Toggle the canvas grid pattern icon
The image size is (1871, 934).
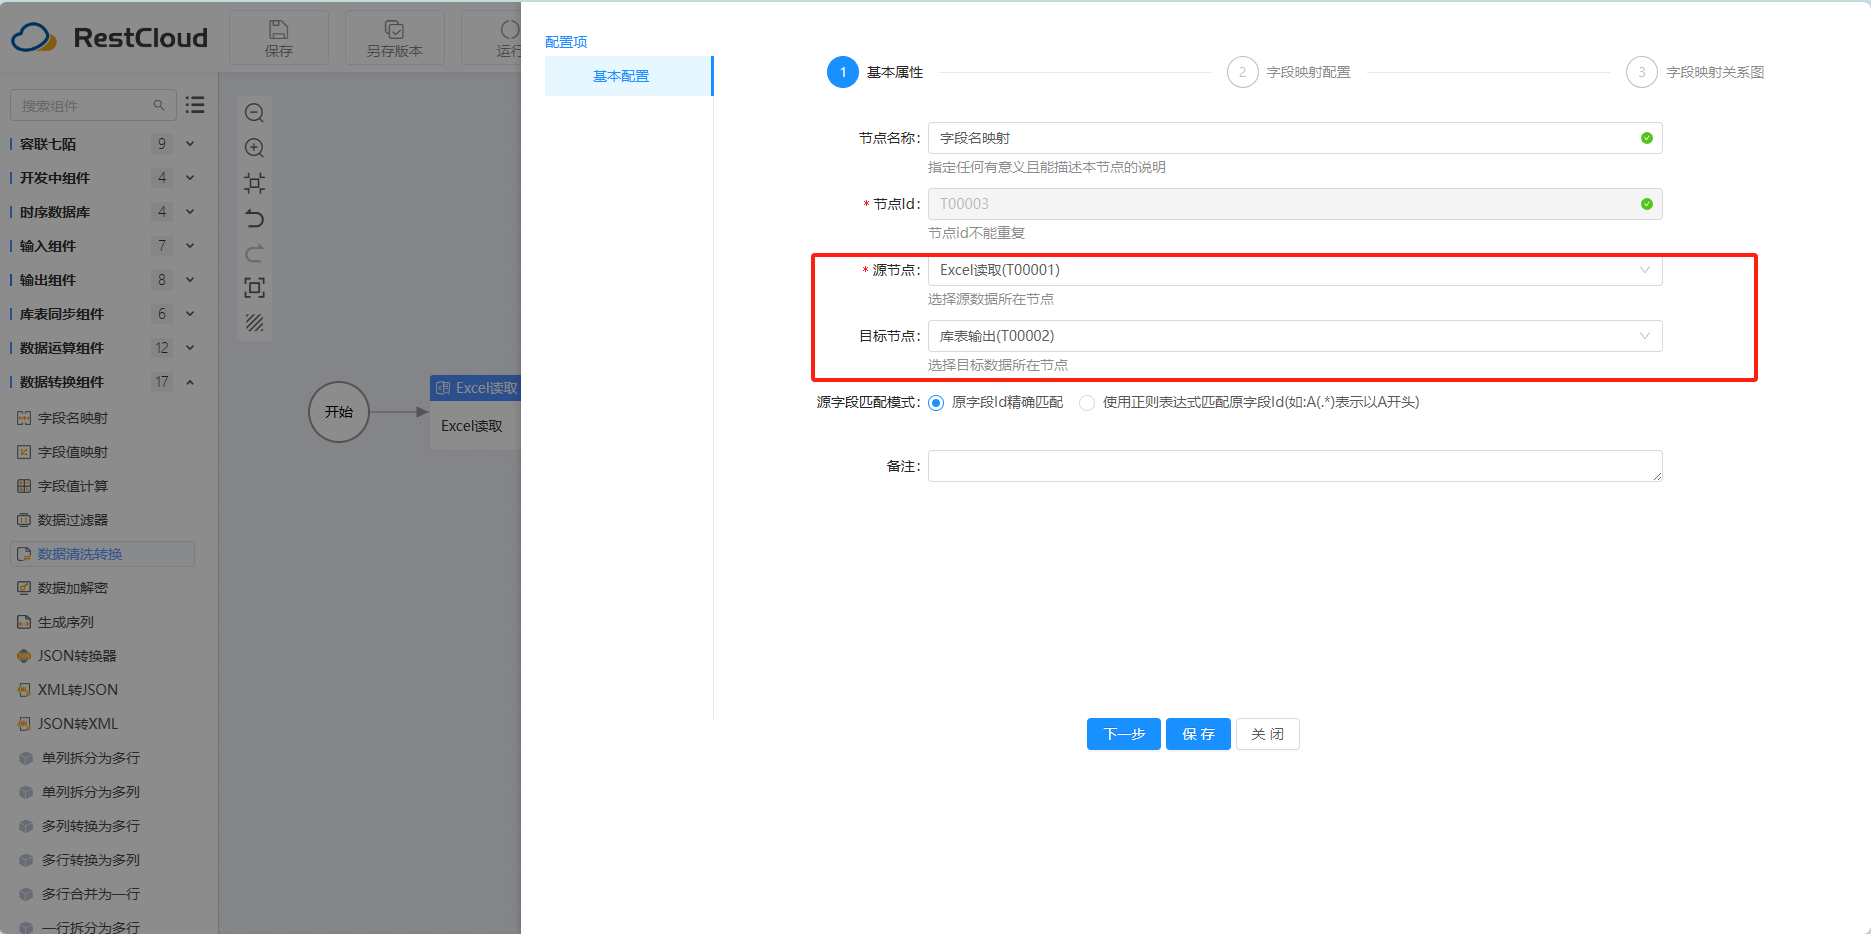click(255, 323)
